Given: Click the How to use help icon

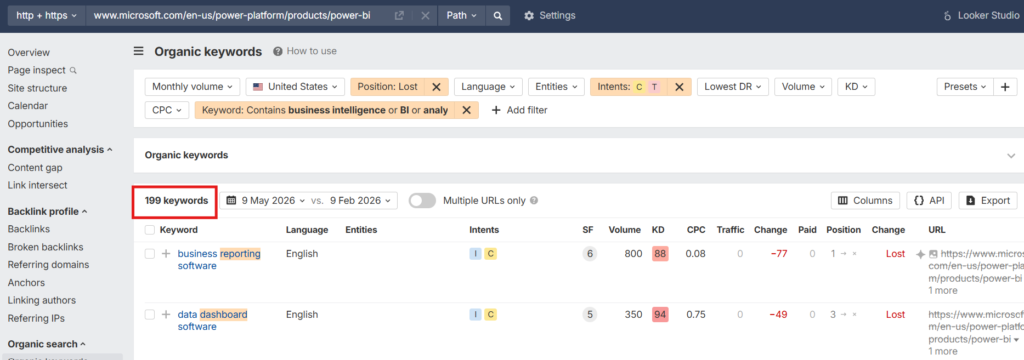Looking at the screenshot, I should pyautogui.click(x=278, y=51).
